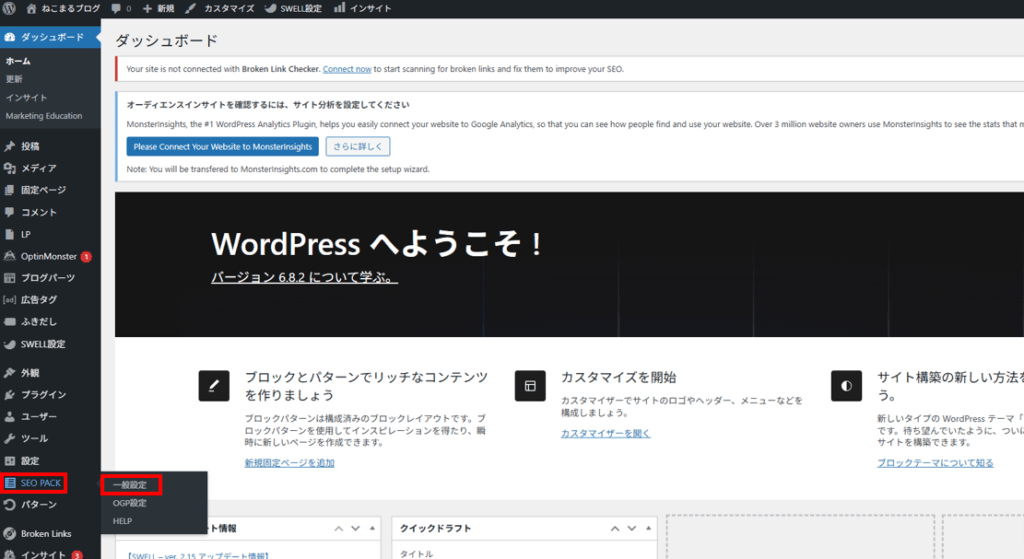The image size is (1024, 559).
Task: Move the left 情報 widget down
Action: coord(355,528)
